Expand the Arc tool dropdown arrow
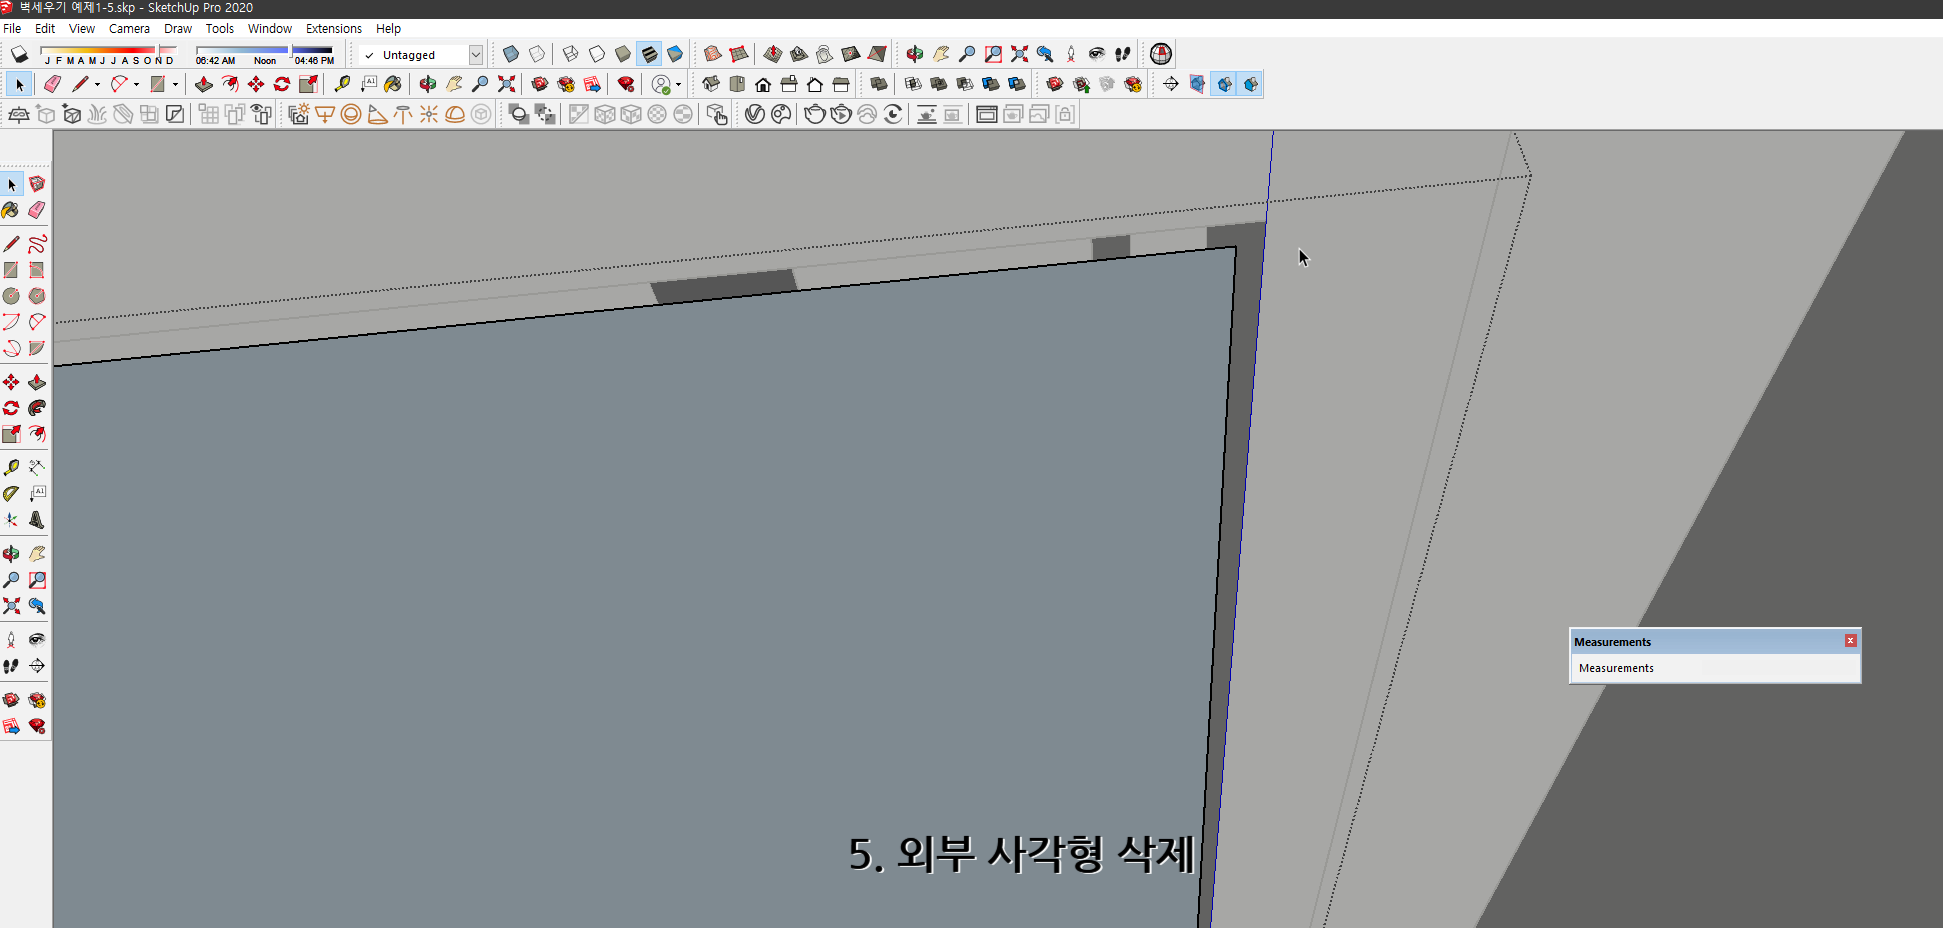Screen dimensions: 1943x928 [136, 85]
